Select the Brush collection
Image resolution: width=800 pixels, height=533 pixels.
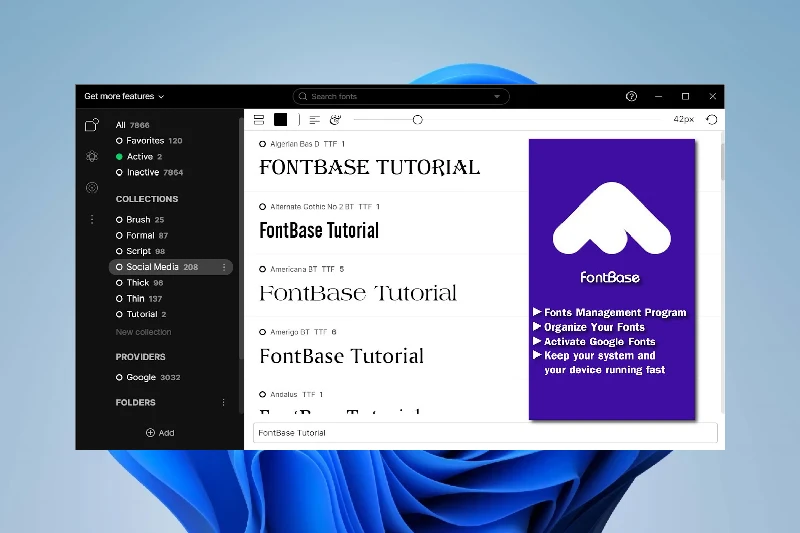click(138, 220)
